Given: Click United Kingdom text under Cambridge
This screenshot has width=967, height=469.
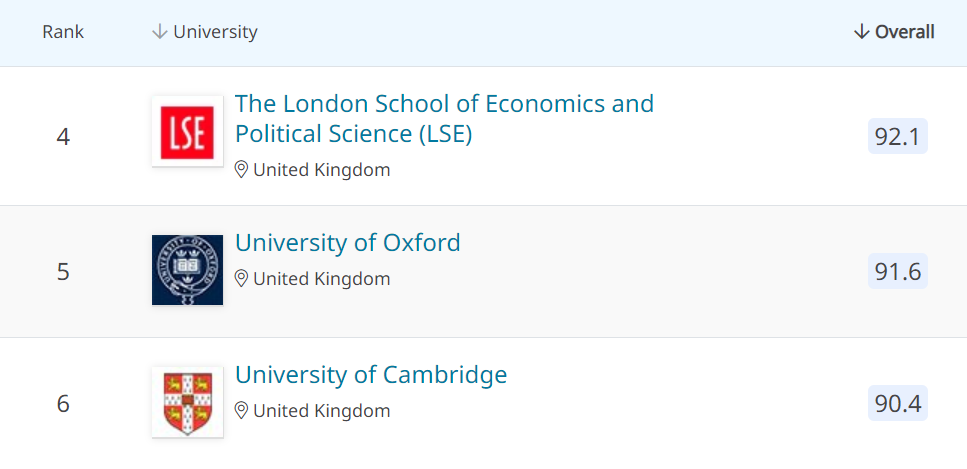Looking at the screenshot, I should 322,410.
